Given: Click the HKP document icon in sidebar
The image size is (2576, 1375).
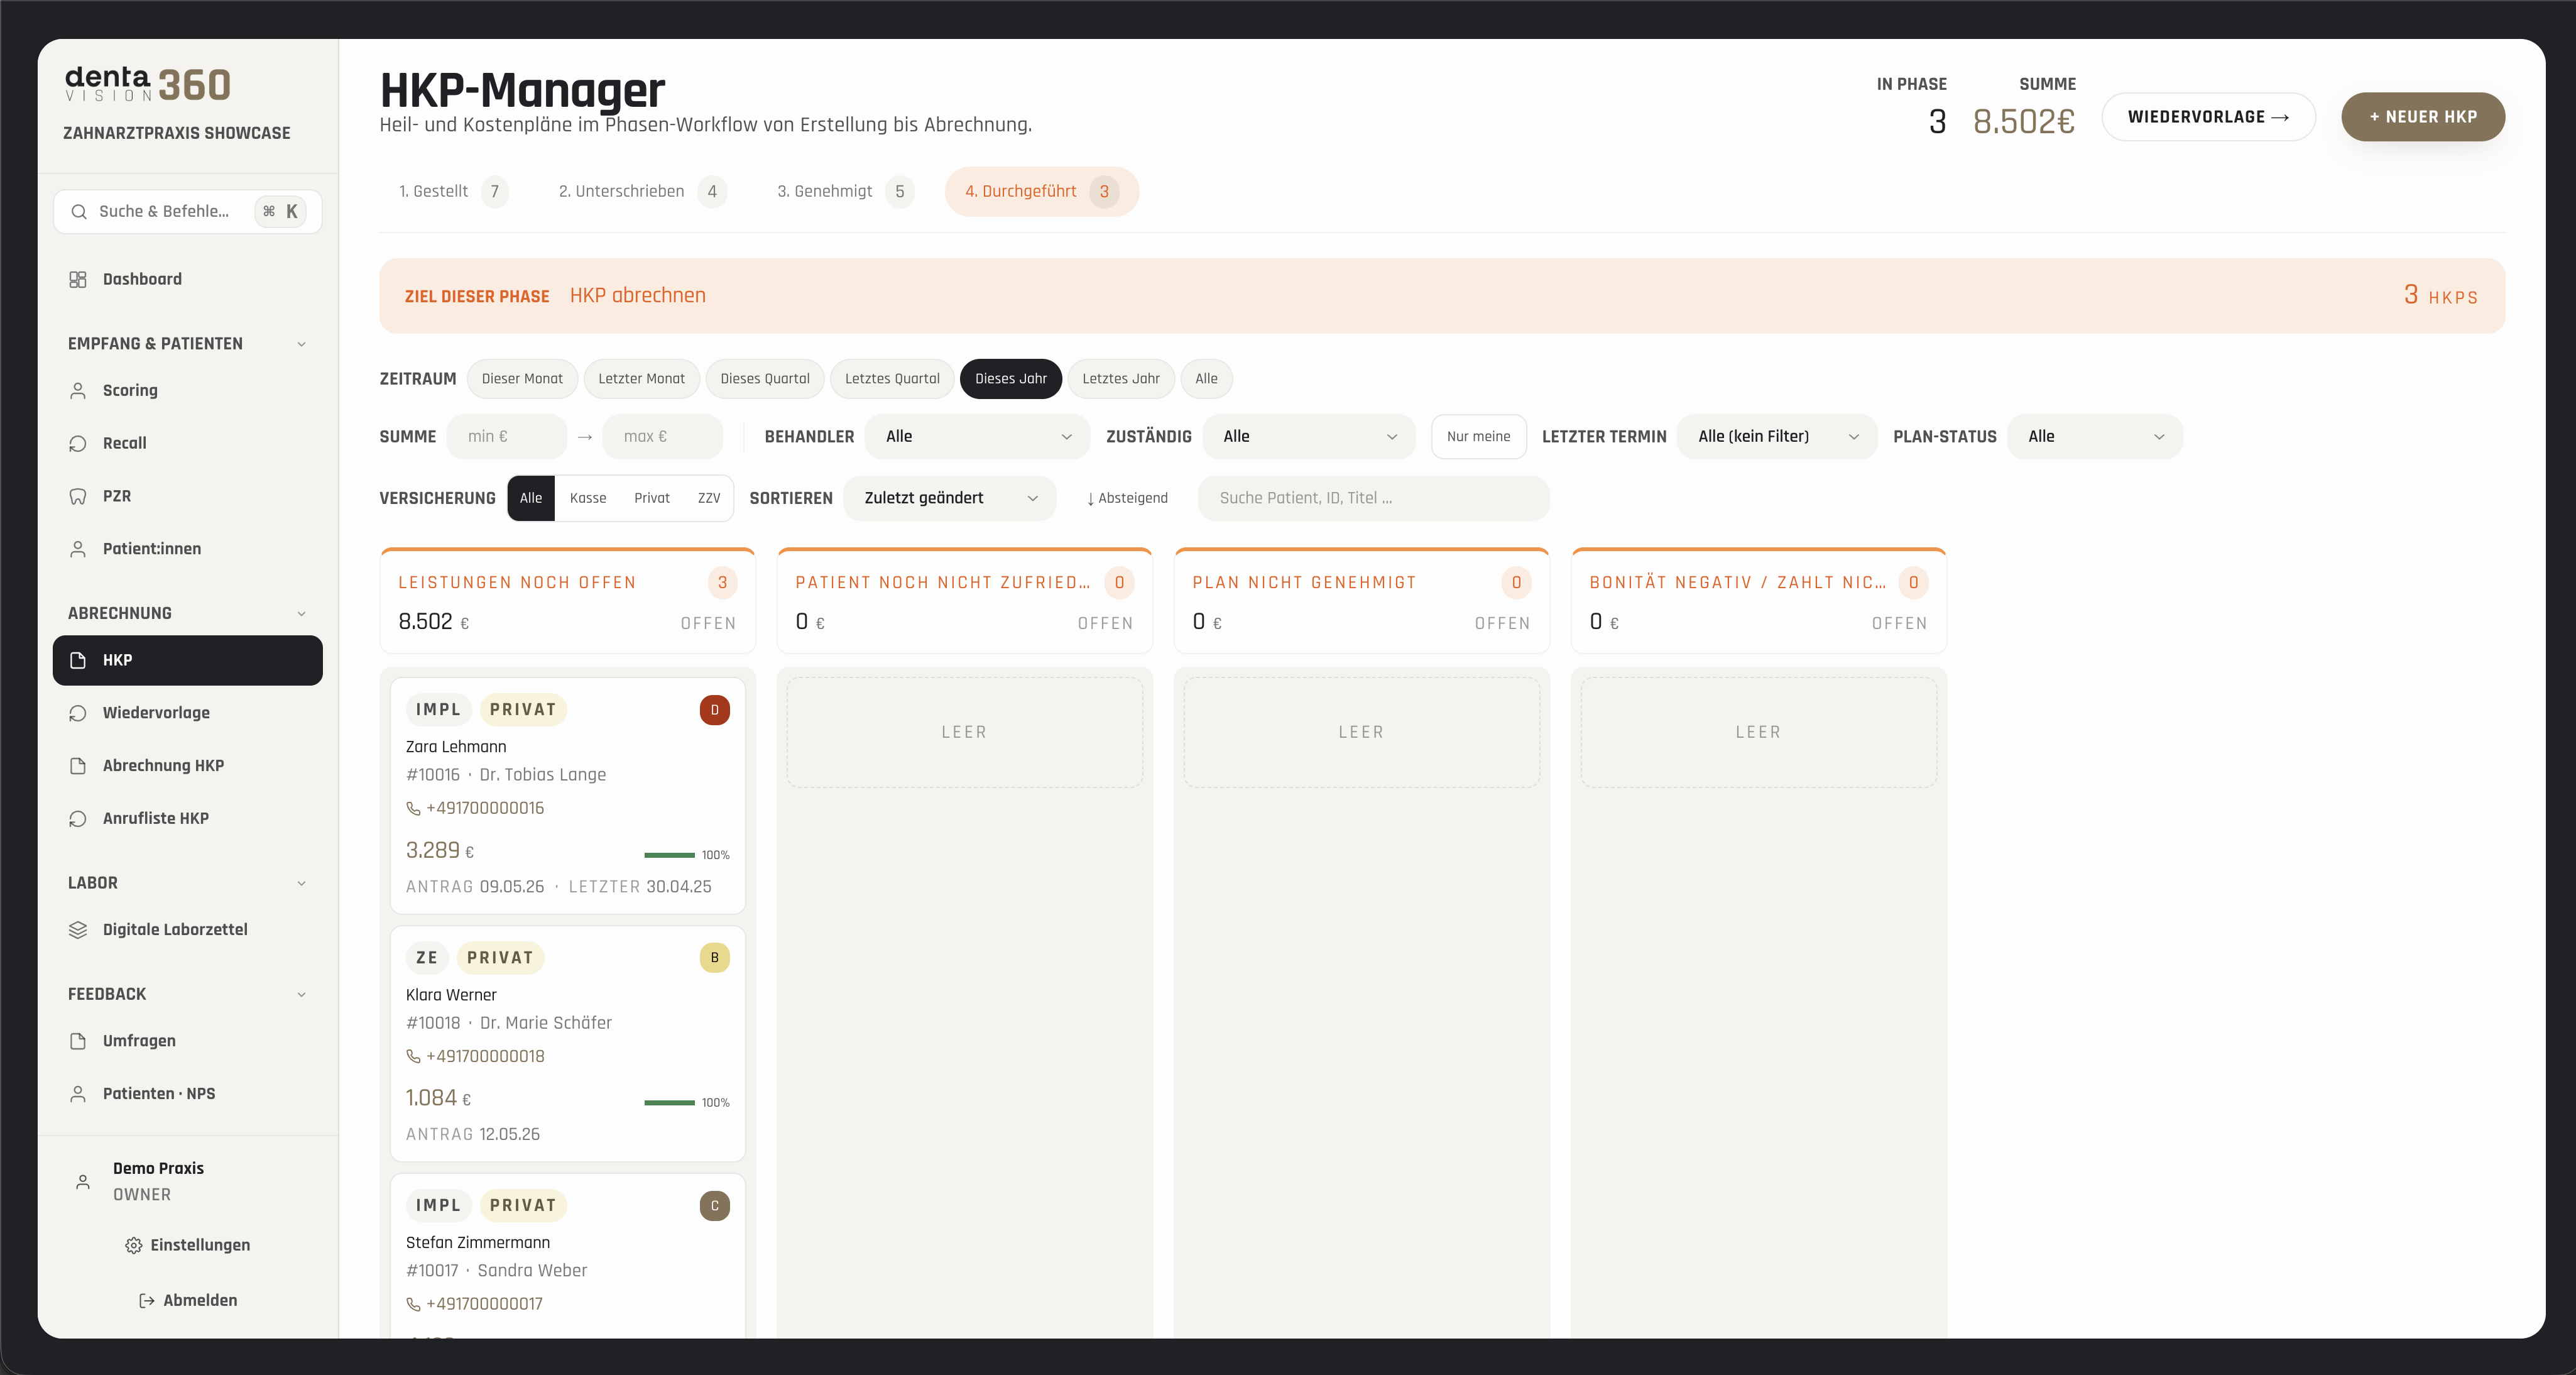Looking at the screenshot, I should (x=78, y=660).
